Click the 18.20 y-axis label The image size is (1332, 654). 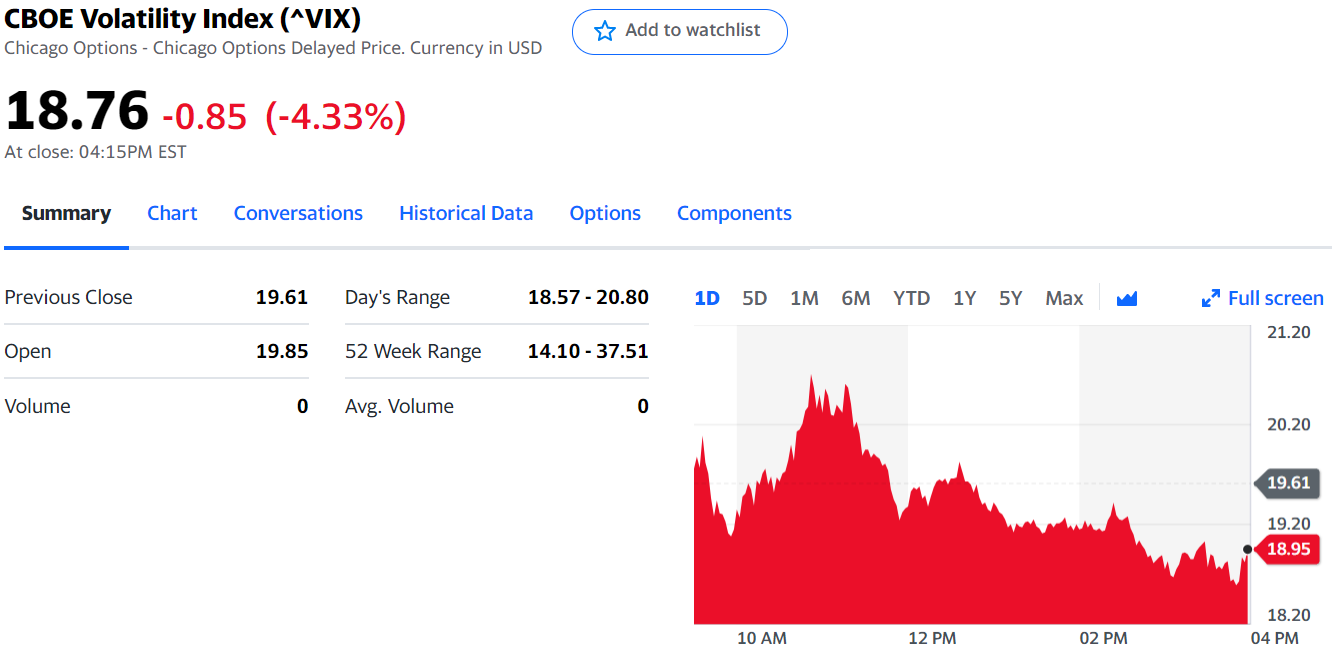pyautogui.click(x=1289, y=615)
